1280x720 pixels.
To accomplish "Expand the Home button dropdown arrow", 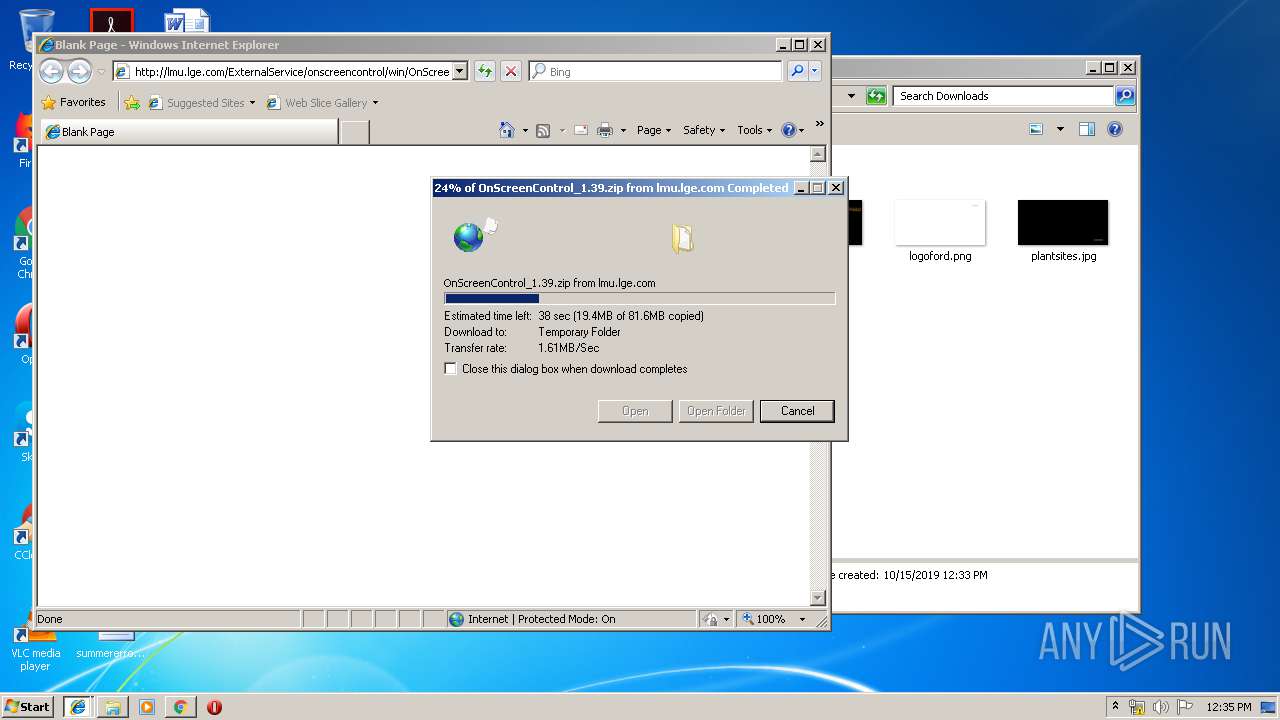I will pyautogui.click(x=525, y=131).
